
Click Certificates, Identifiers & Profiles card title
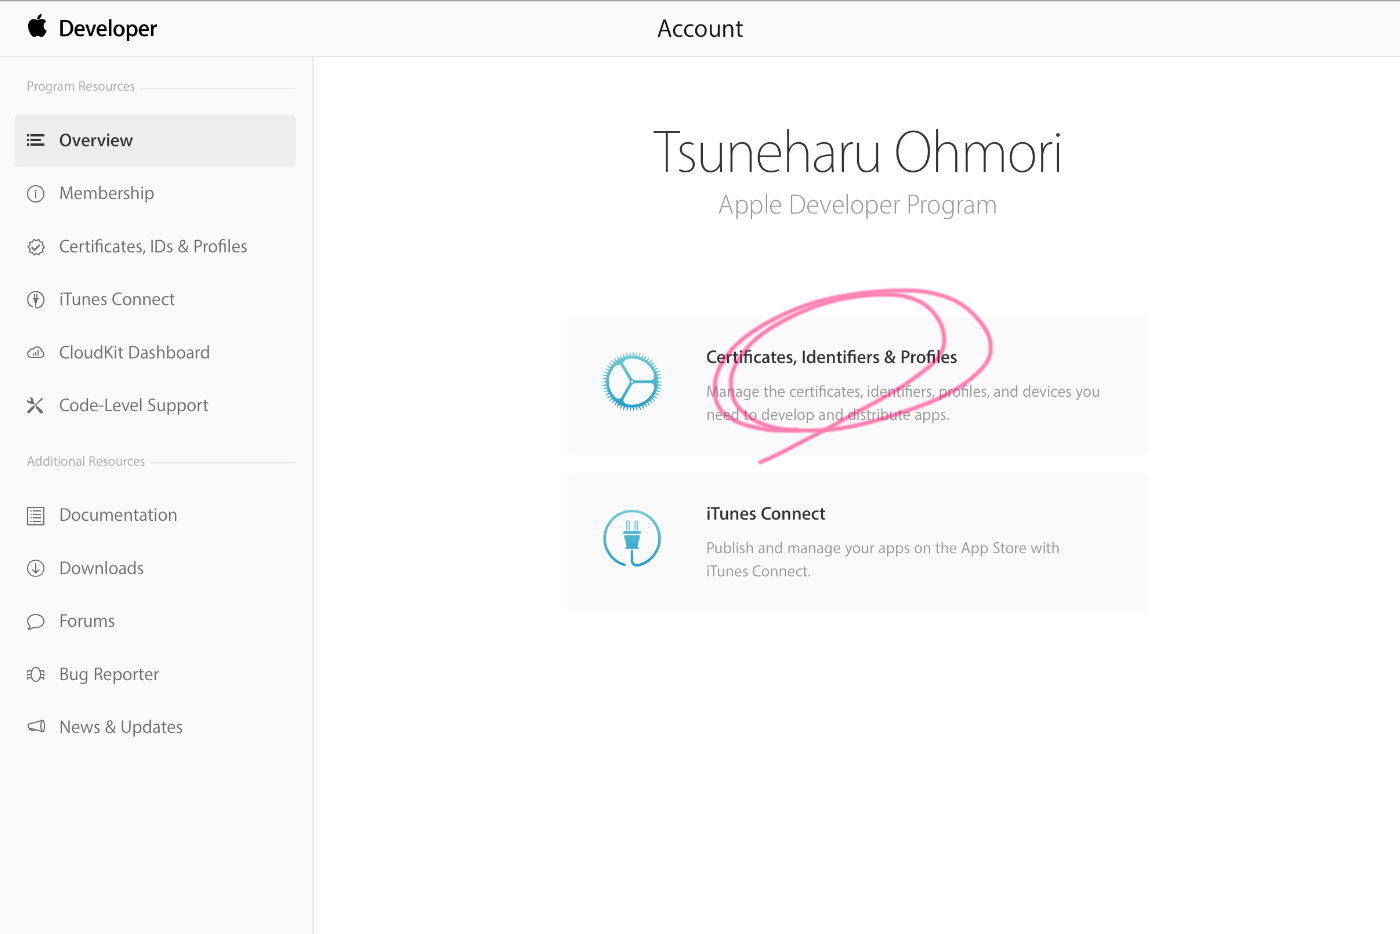[831, 357]
